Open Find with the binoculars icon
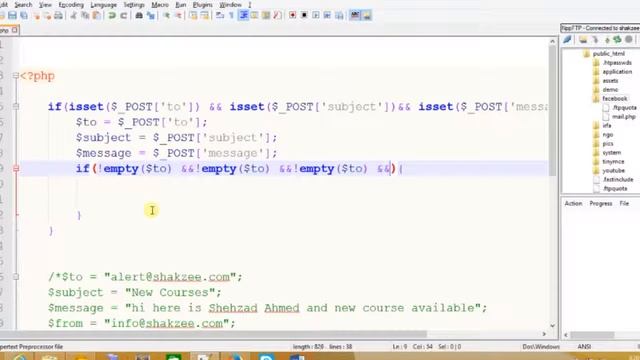The width and height of the screenshot is (640, 360). (x=139, y=16)
